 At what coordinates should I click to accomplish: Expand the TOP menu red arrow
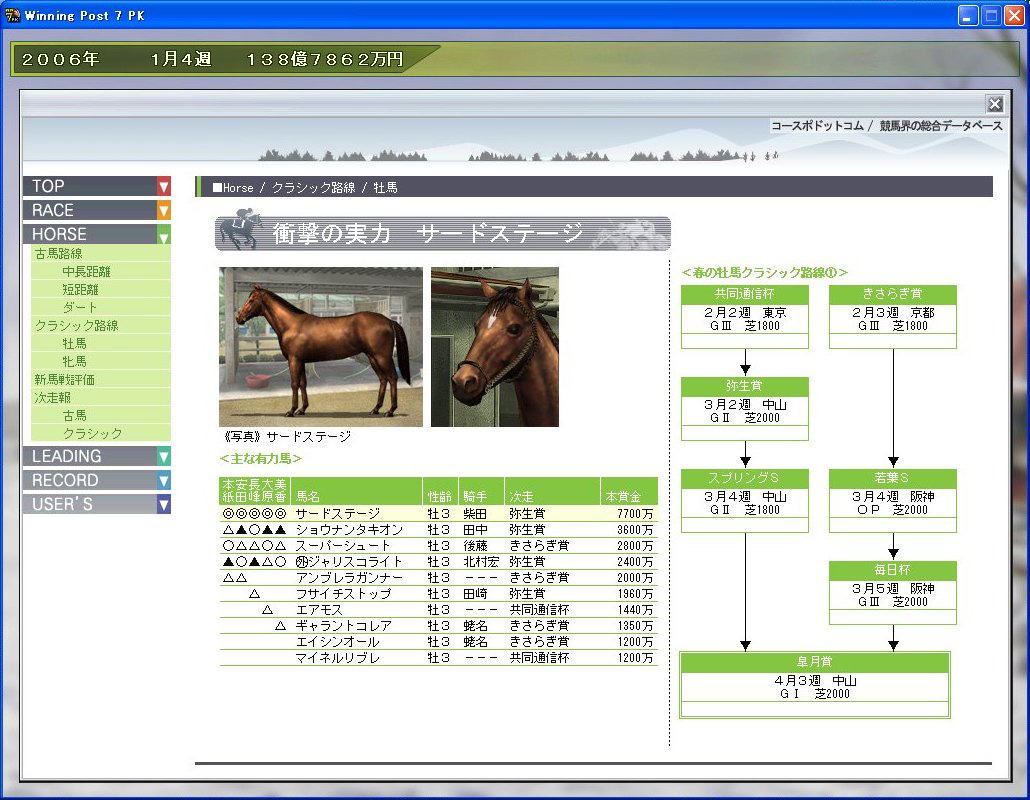click(x=164, y=187)
